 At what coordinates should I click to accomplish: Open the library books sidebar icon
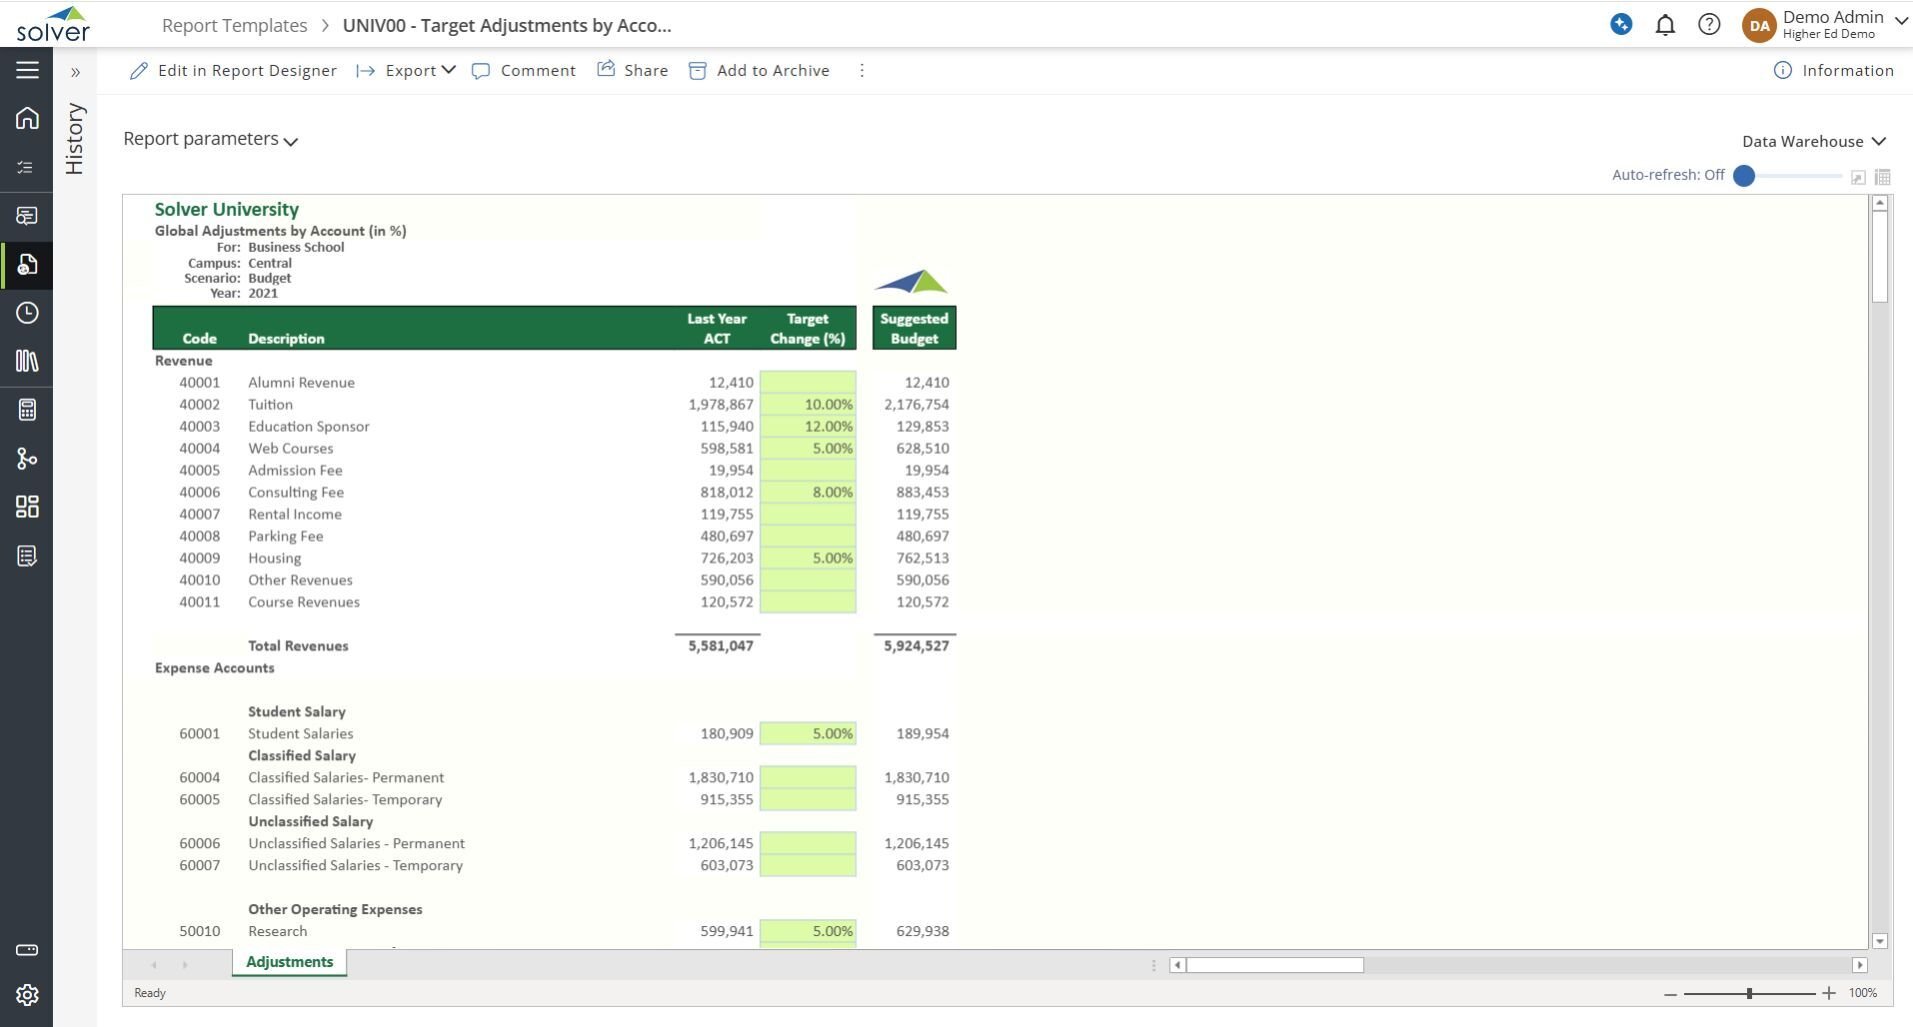(x=27, y=361)
